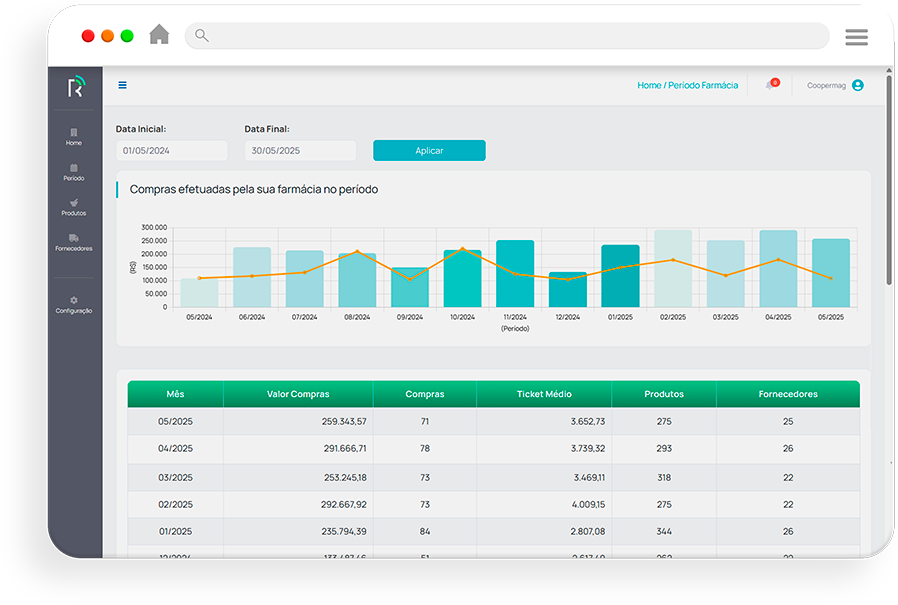Viewport: 898px width, 605px height.
Task: Click the app logo in sidebar
Action: click(75, 87)
